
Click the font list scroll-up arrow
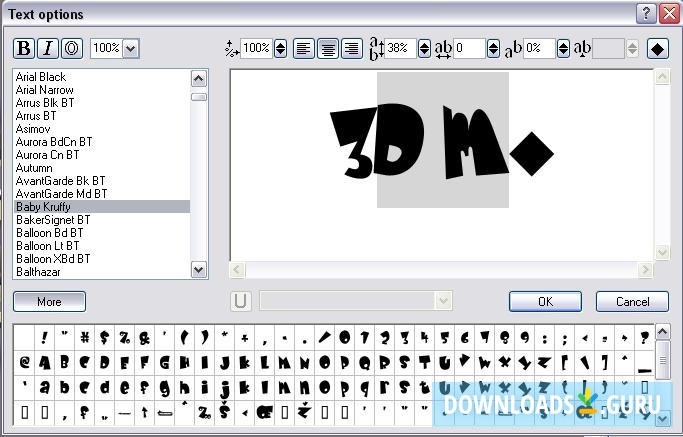(x=199, y=79)
